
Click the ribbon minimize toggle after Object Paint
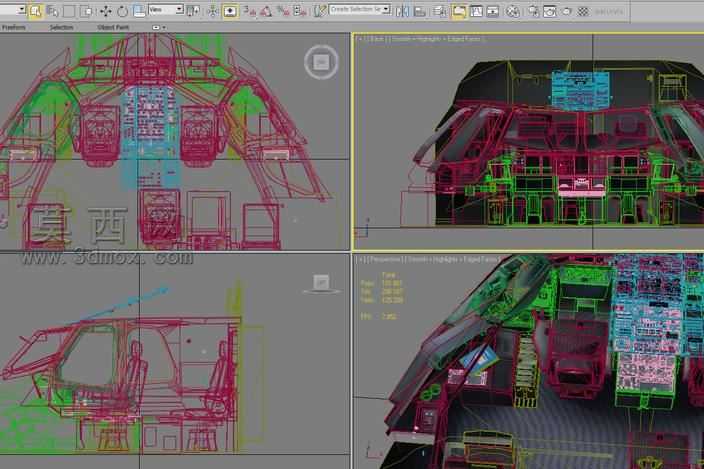coord(156,27)
